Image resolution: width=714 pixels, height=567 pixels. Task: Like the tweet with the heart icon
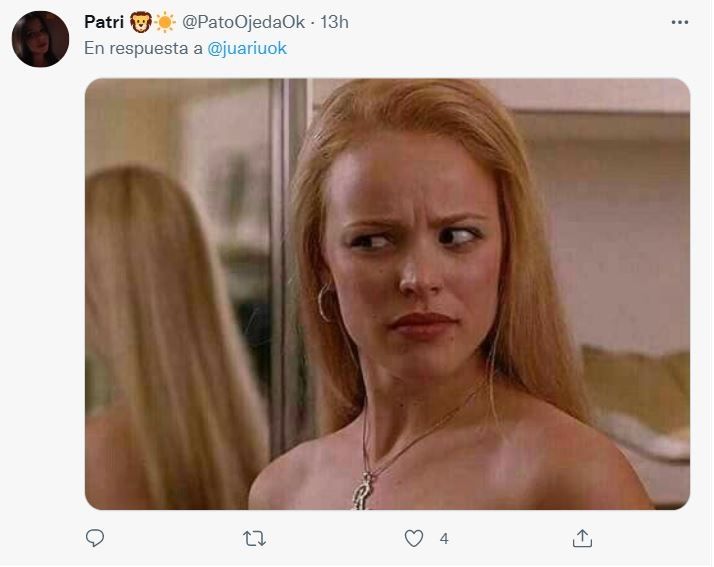(x=414, y=539)
